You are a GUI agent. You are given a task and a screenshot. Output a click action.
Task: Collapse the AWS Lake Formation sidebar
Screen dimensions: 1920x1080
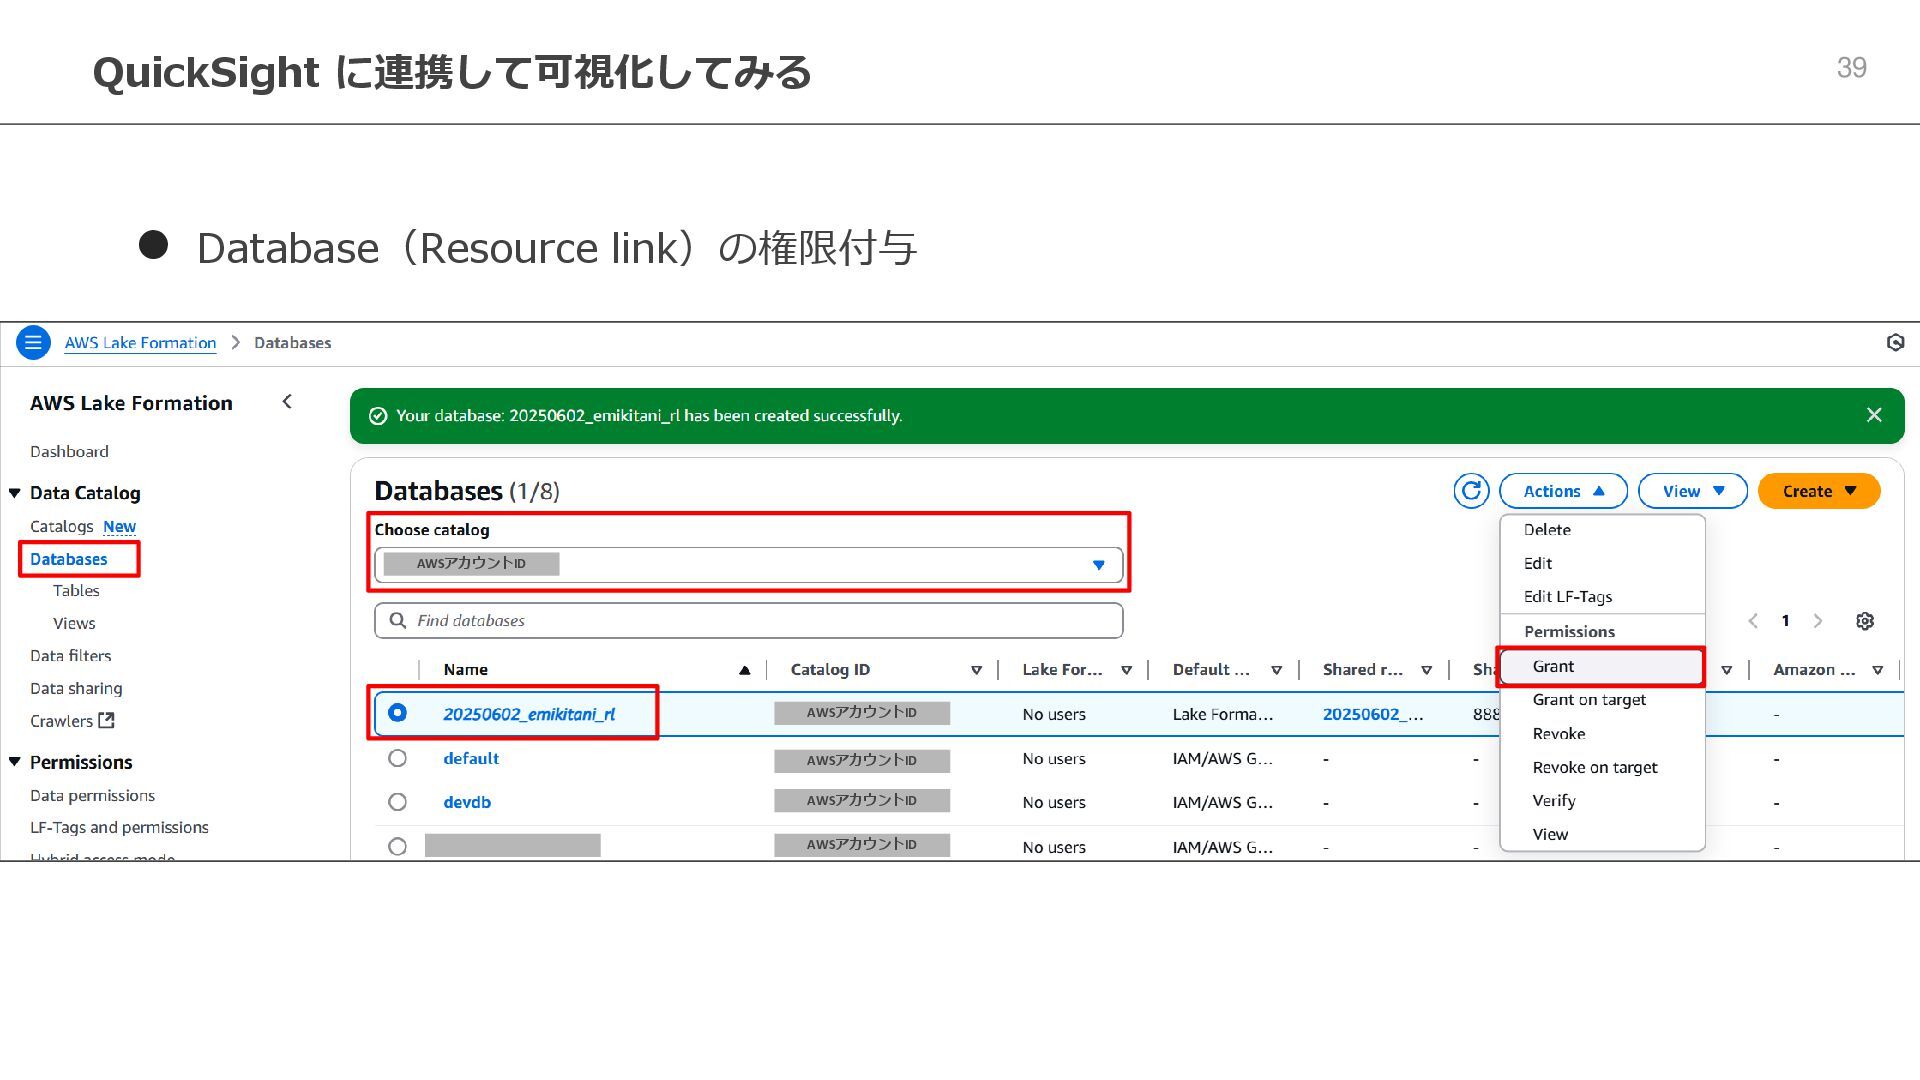287,402
